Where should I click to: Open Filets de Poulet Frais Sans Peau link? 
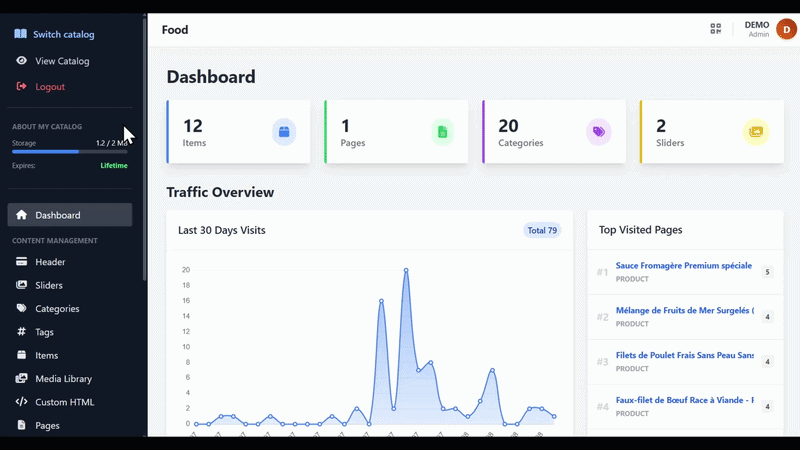[x=685, y=355]
